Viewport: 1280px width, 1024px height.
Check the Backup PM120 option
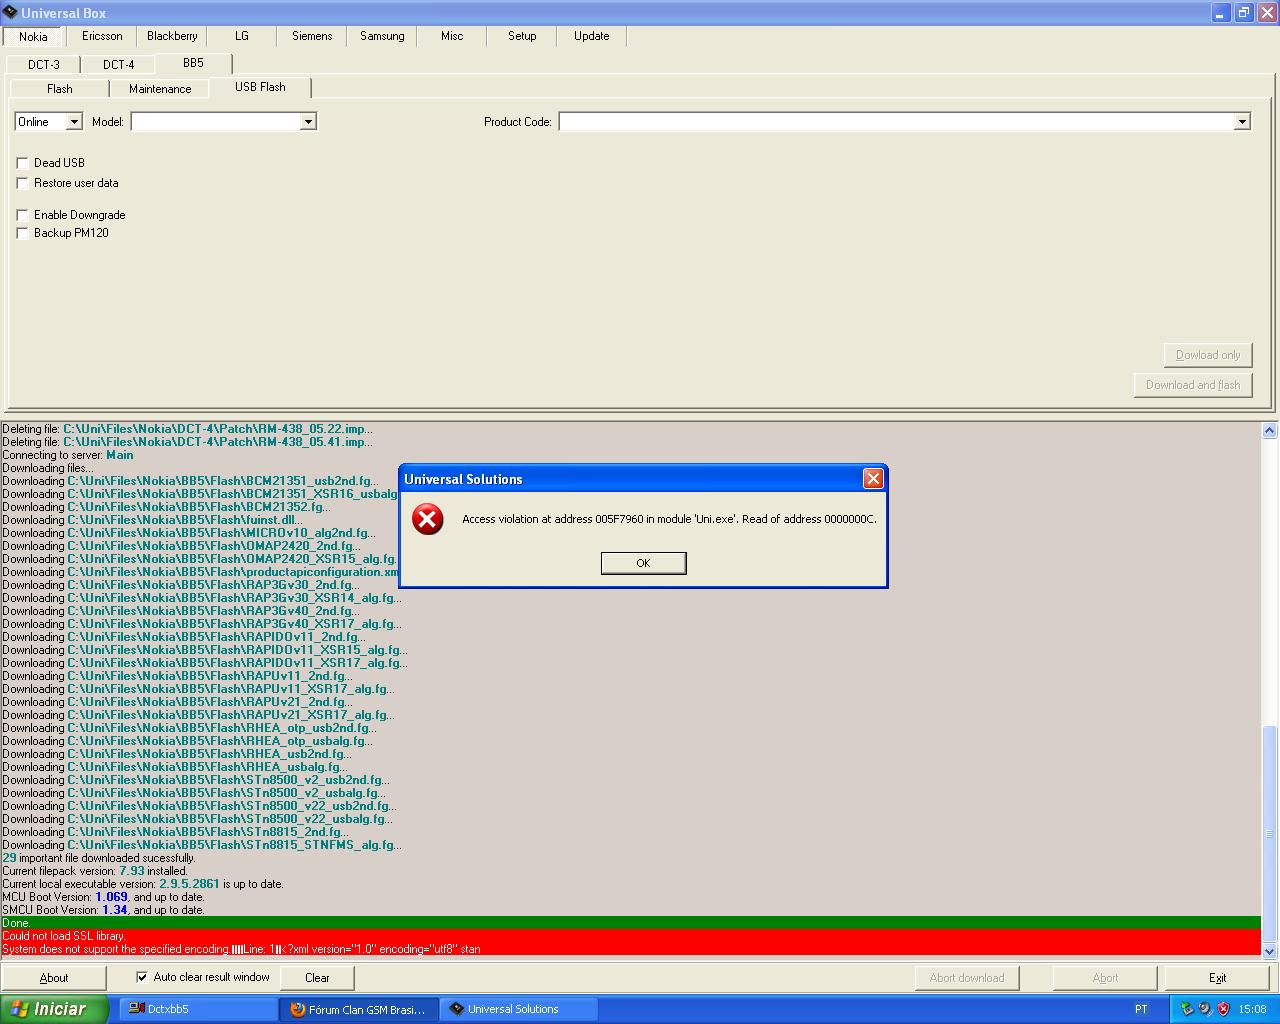click(22, 233)
